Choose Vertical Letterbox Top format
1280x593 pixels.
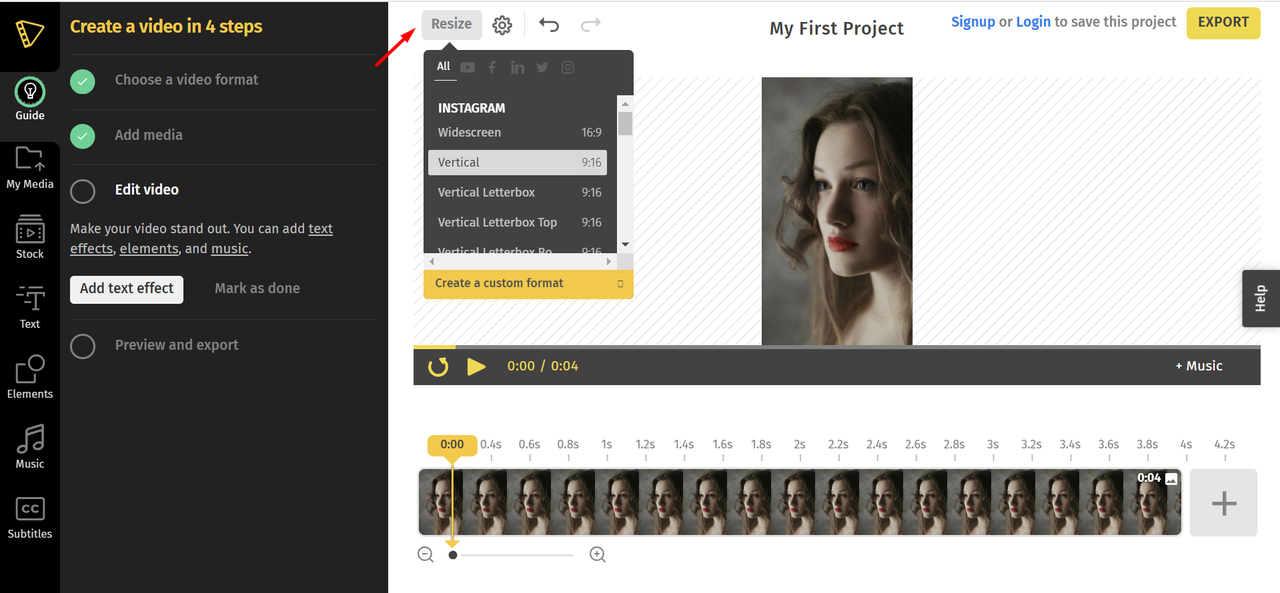[517, 222]
